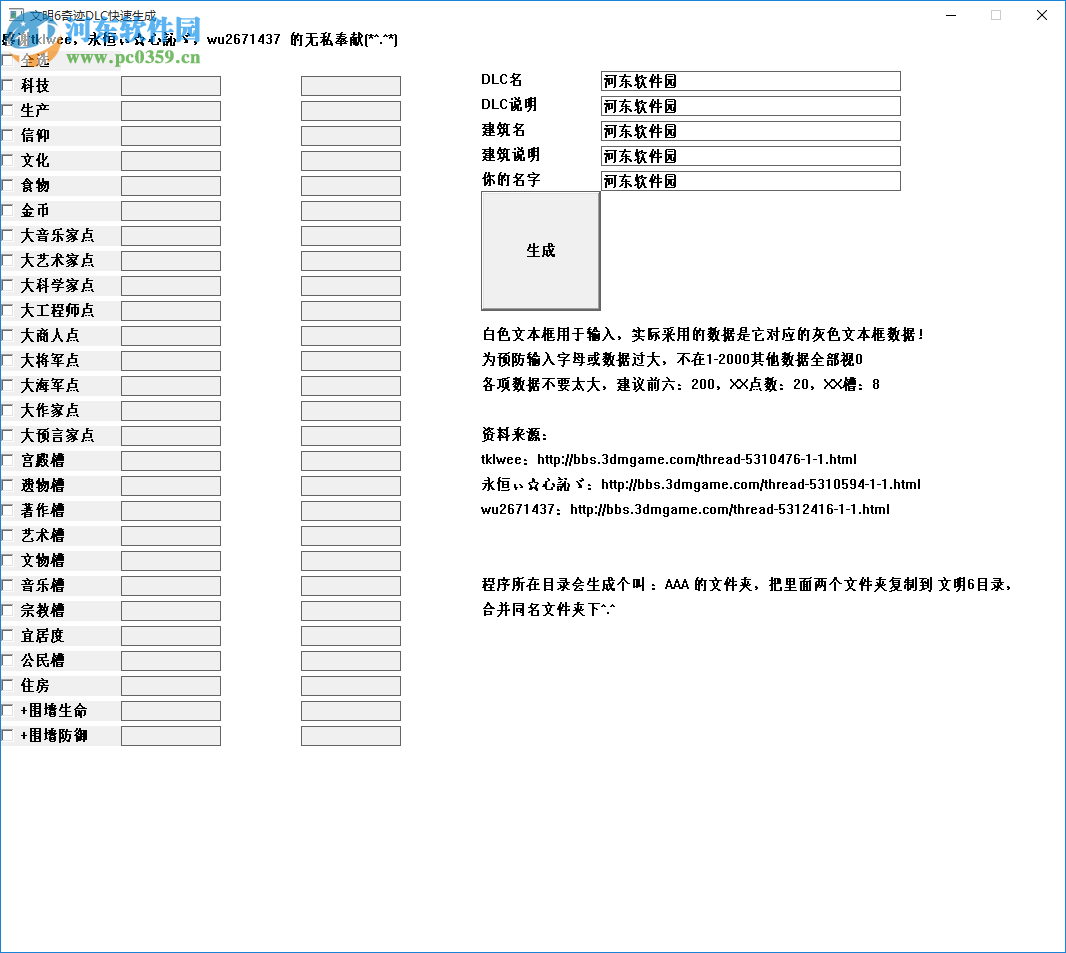The width and height of the screenshot is (1066, 953).
Task: Click the DLC名 input field
Action: [x=748, y=80]
